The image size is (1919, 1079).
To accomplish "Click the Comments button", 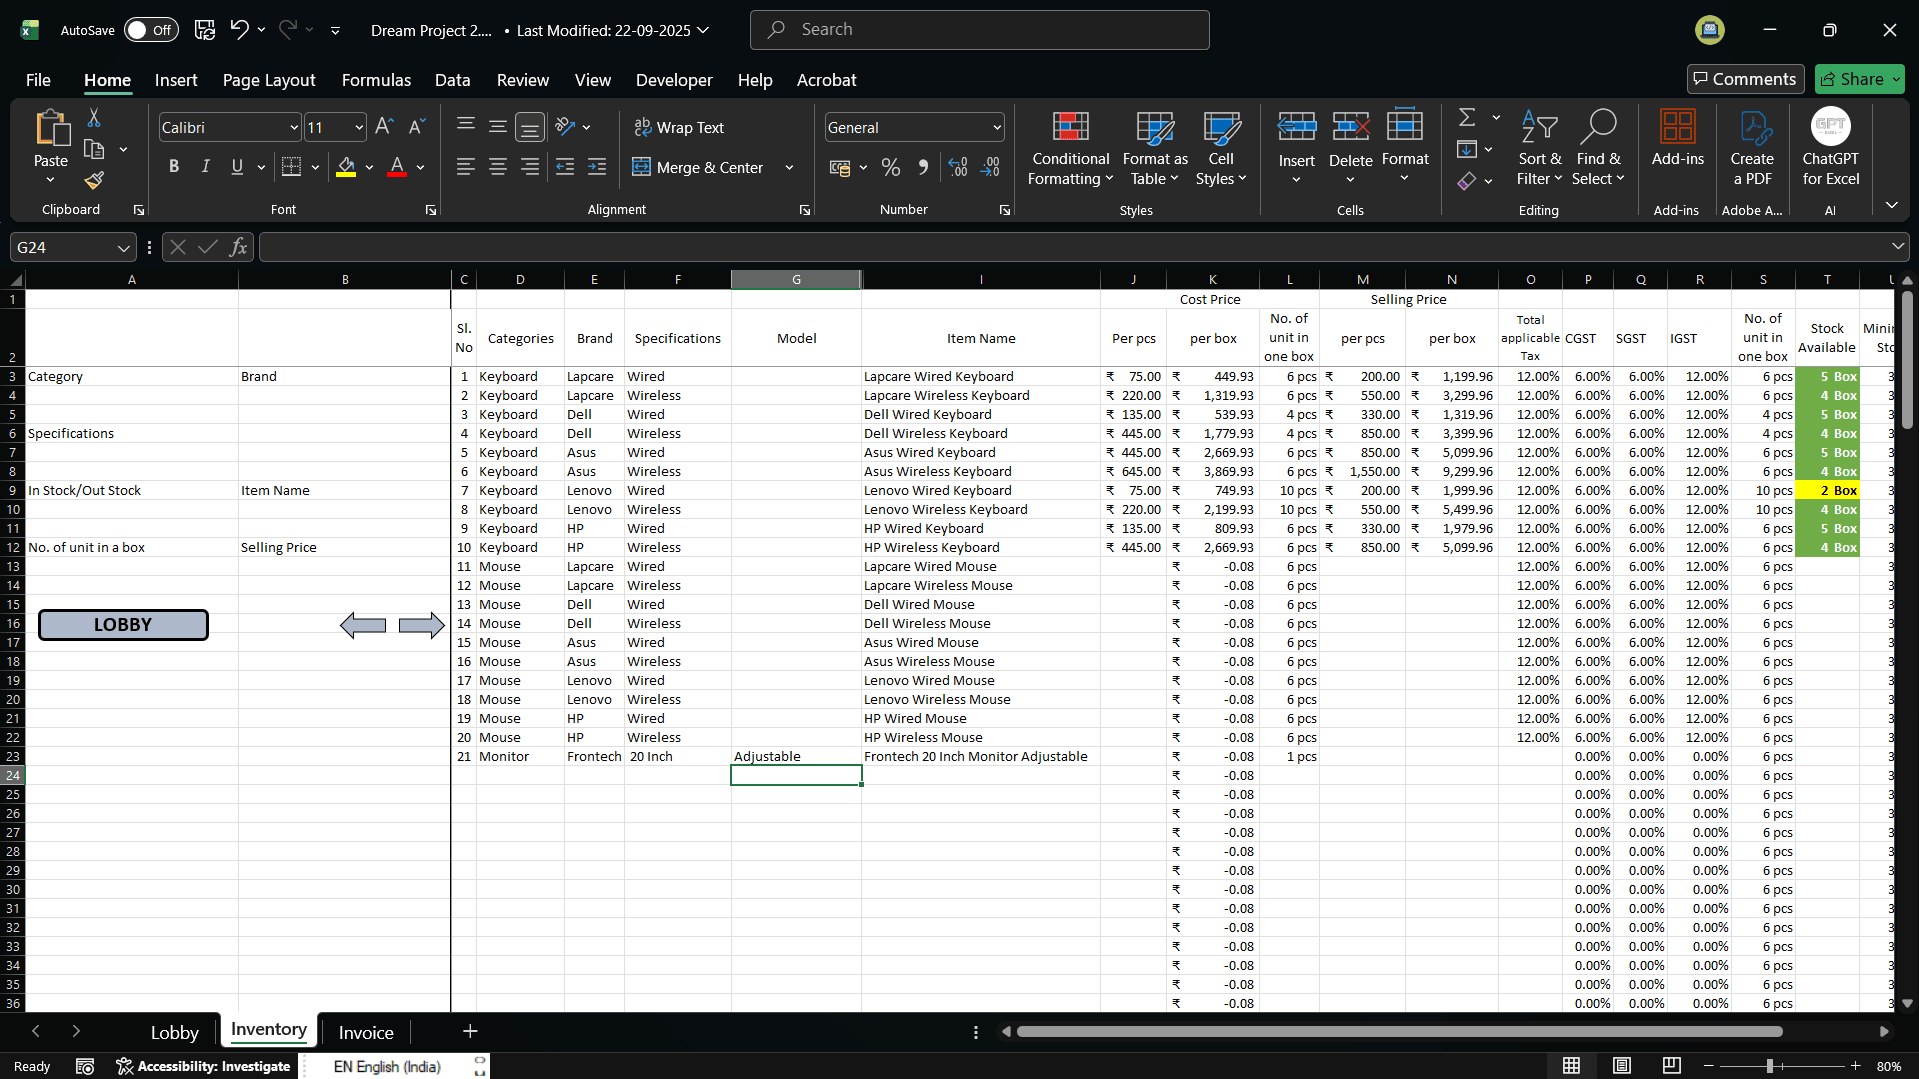I will 1745,79.
